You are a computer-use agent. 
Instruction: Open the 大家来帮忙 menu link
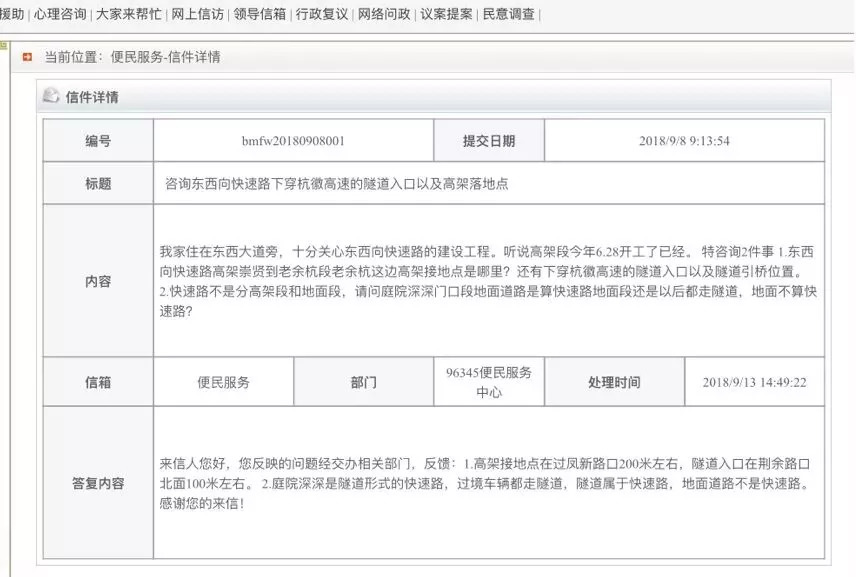point(129,14)
